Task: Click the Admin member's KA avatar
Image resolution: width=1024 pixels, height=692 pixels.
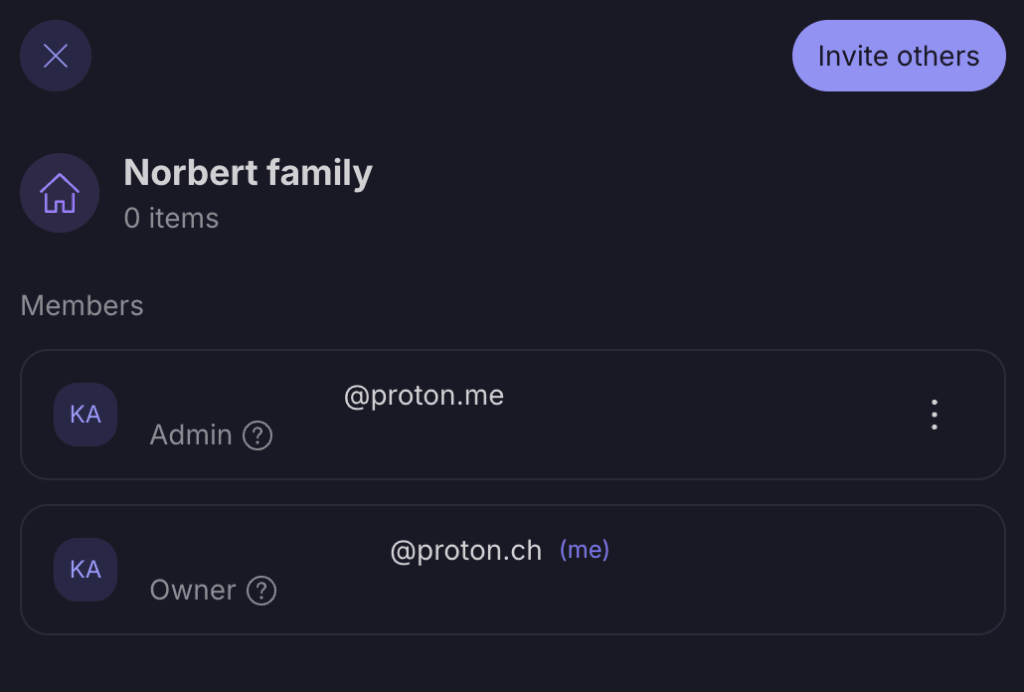Action: pyautogui.click(x=85, y=414)
